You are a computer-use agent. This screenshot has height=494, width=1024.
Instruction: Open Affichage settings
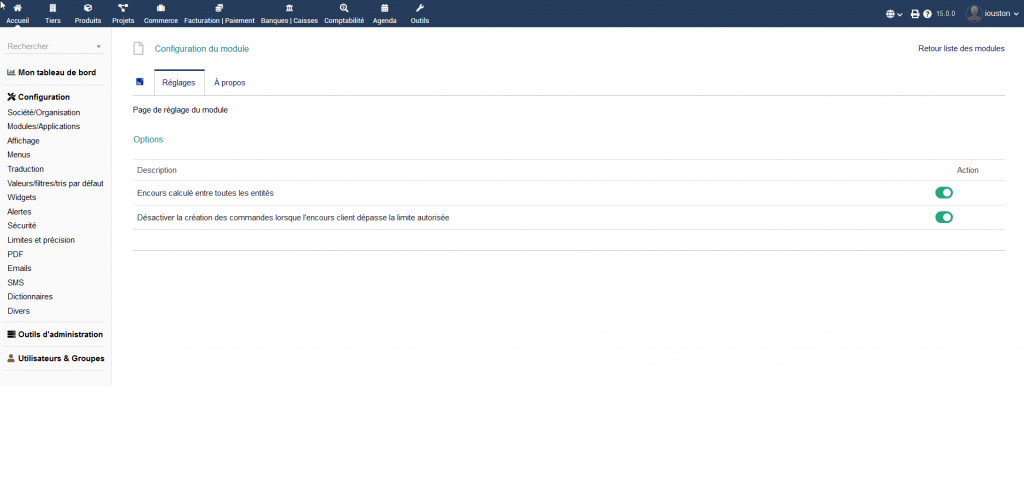point(24,140)
